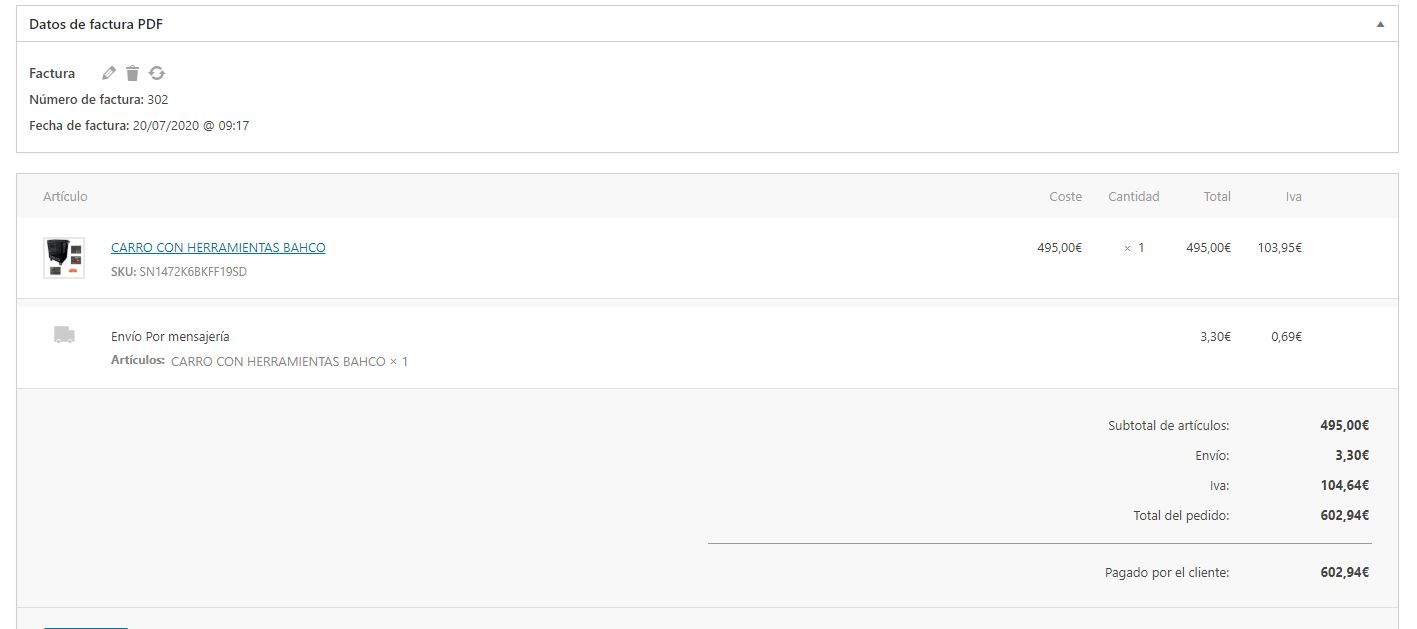Edit the Factura with the pencil icon
The image size is (1417, 629).
coord(109,73)
